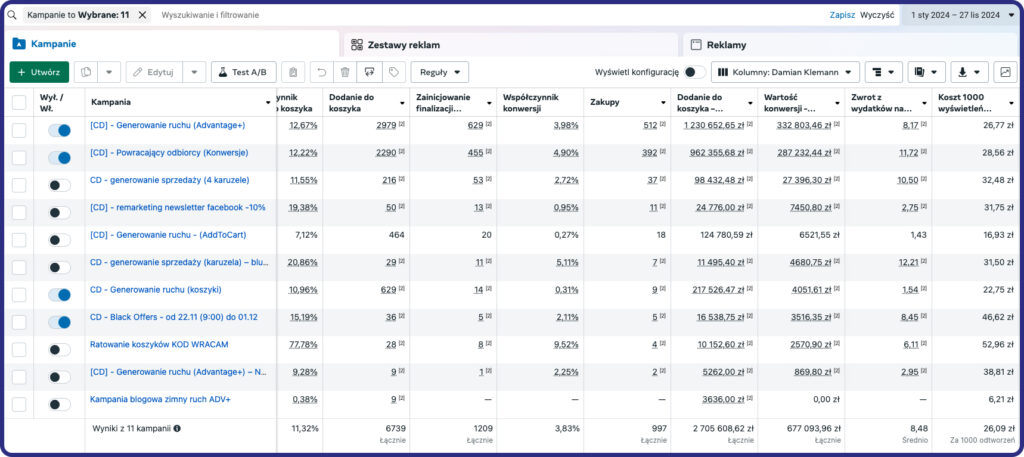Screen dimensions: 1024x457
Task: Click the clipboard icon next to Test A/B
Action: 292,72
